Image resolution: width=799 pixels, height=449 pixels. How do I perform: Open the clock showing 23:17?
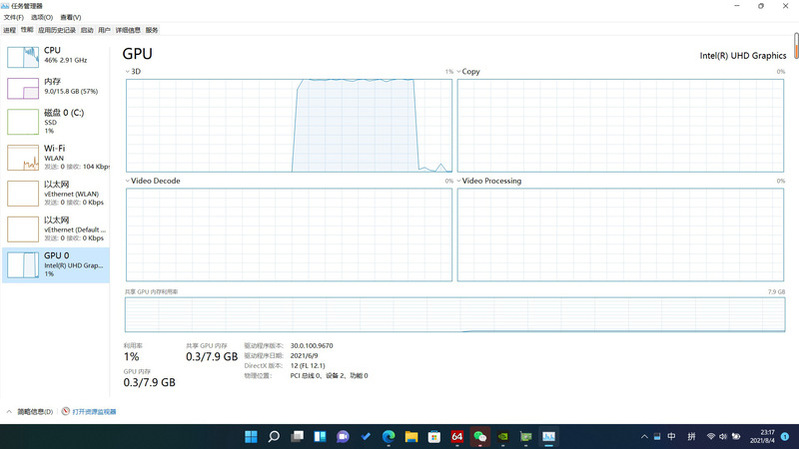tap(762, 436)
